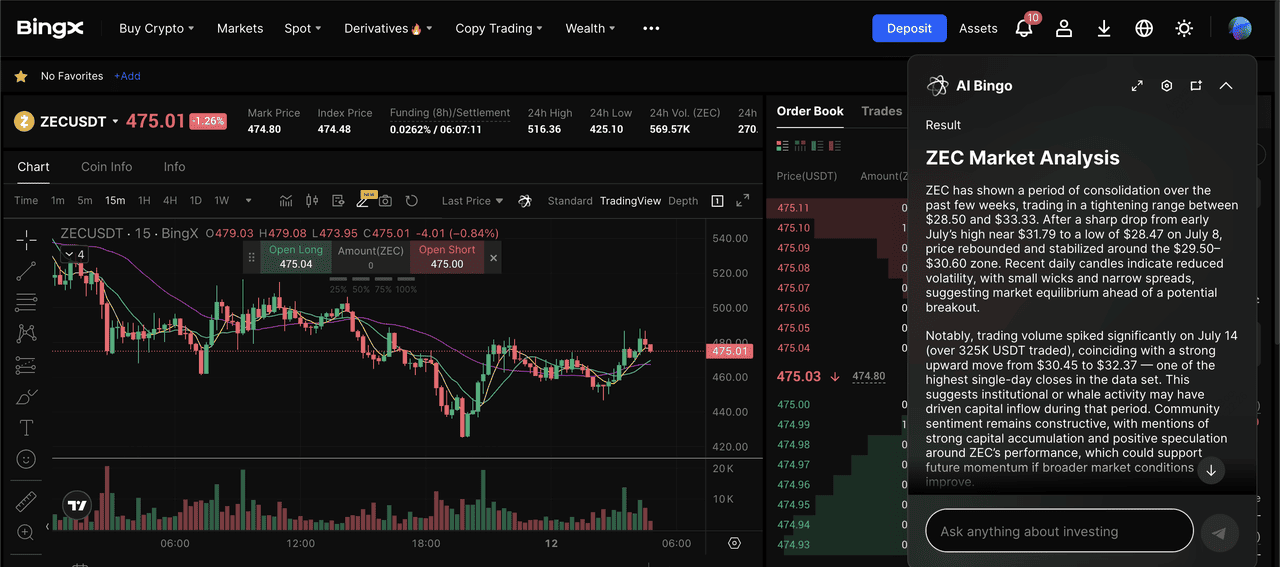Open the notifications bell

[x=1023, y=29]
